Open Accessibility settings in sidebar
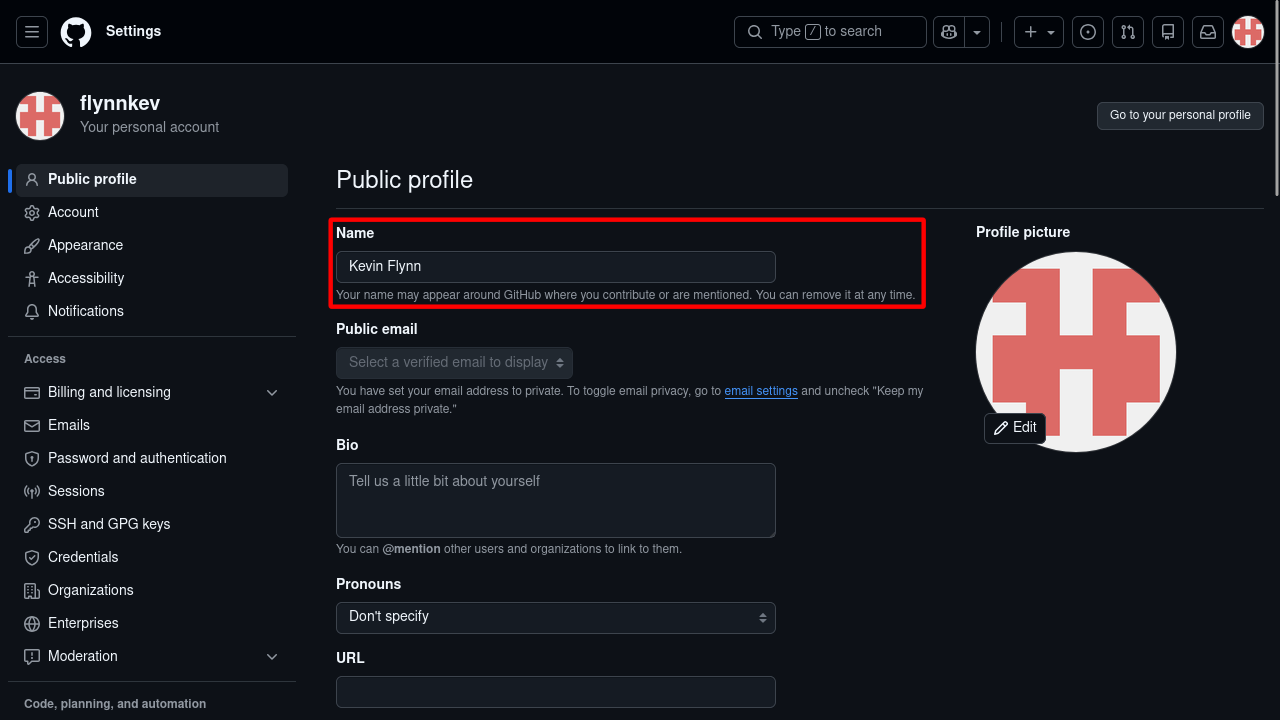The height and width of the screenshot is (720, 1280). pos(152,279)
